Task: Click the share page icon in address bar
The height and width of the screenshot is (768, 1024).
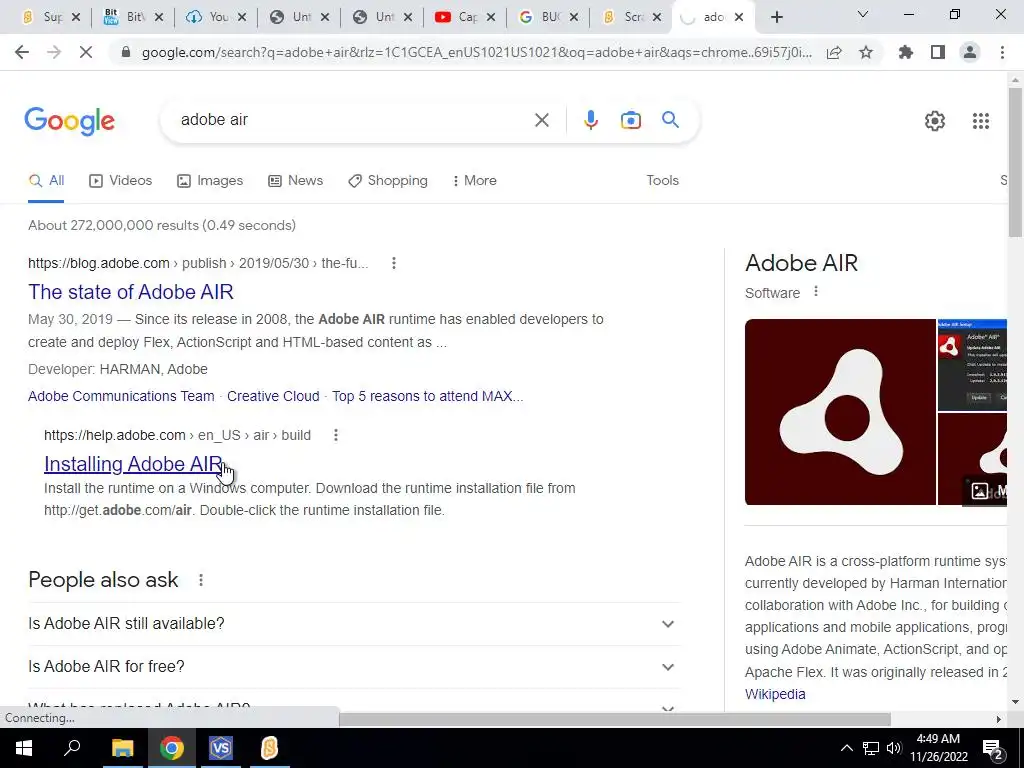Action: [x=834, y=53]
